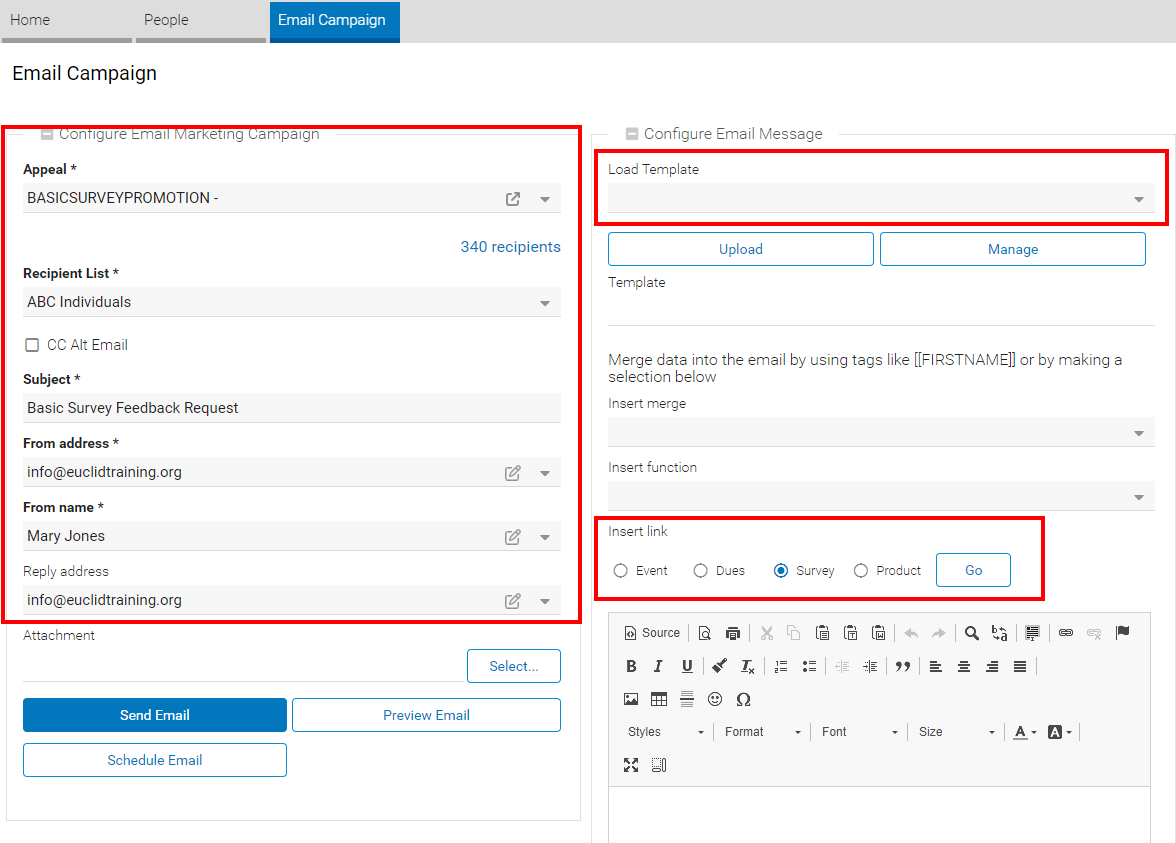Insert a numbered list
The width and height of the screenshot is (1176, 843).
tap(781, 666)
